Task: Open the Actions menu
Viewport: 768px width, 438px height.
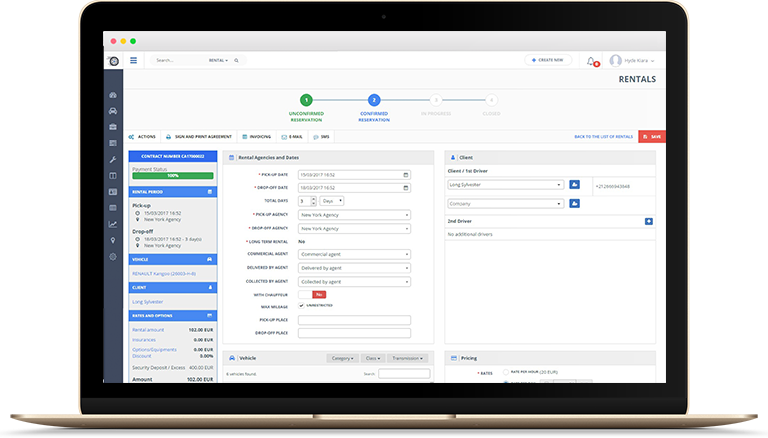Action: click(x=142, y=137)
